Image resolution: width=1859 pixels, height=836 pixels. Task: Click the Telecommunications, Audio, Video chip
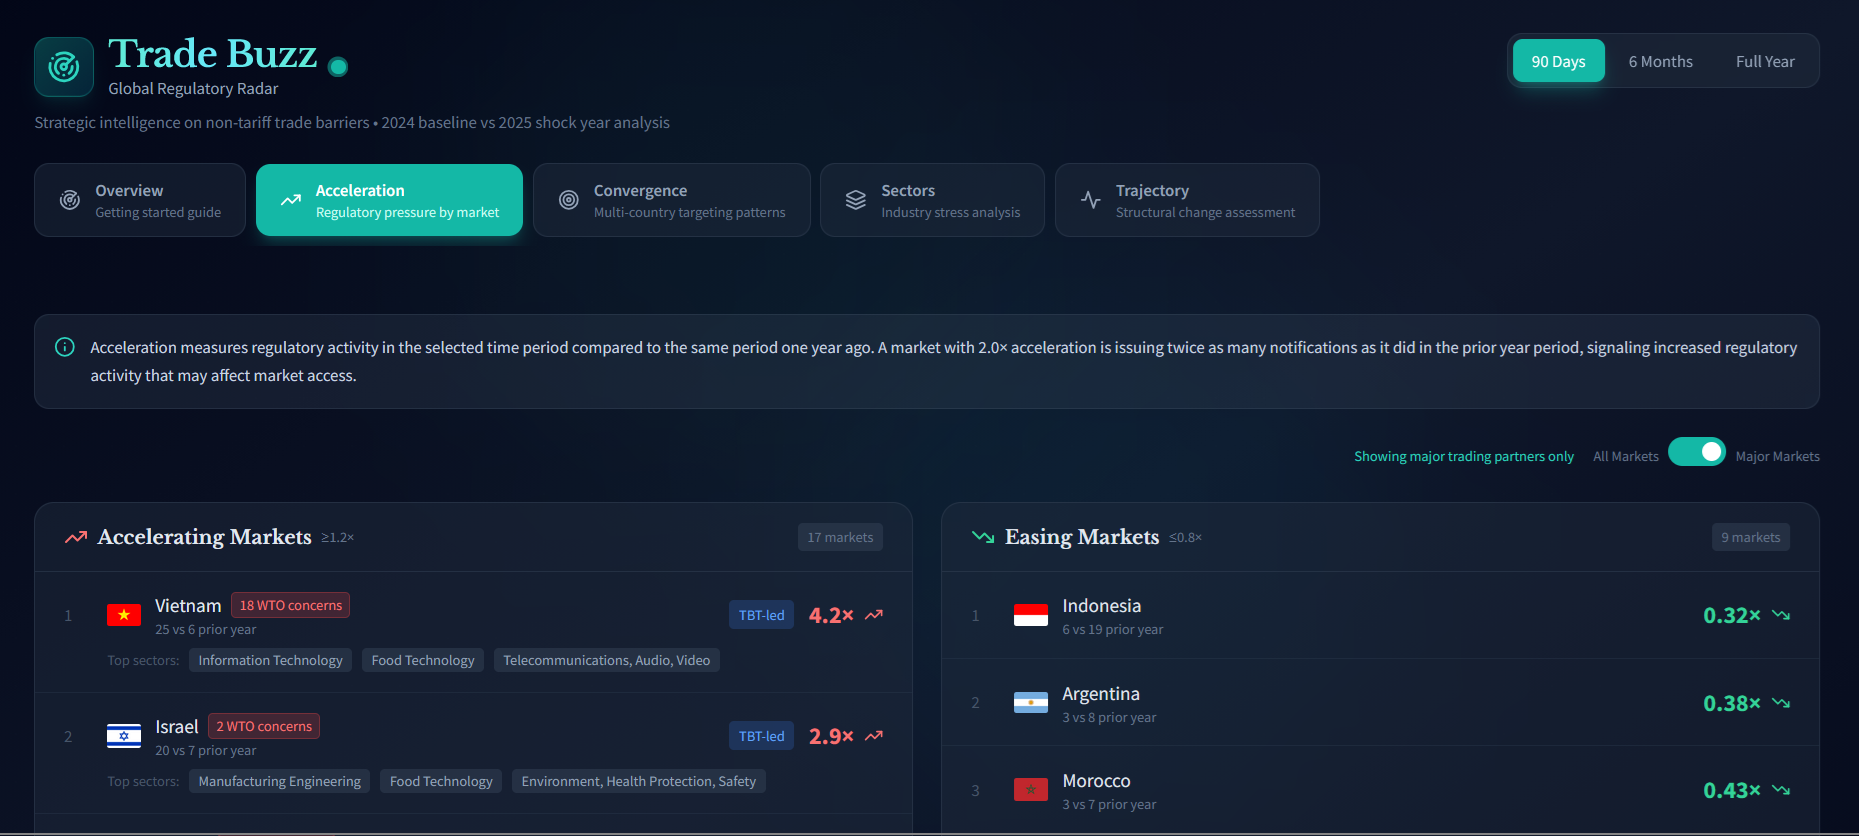pyautogui.click(x=607, y=660)
